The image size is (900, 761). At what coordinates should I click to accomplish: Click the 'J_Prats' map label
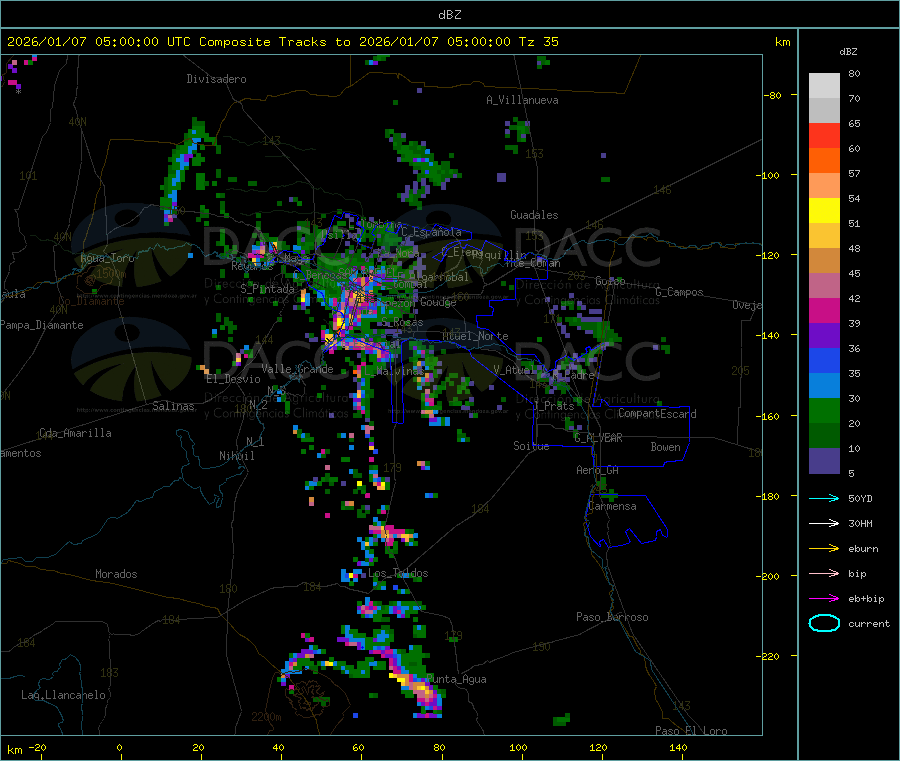tap(553, 405)
